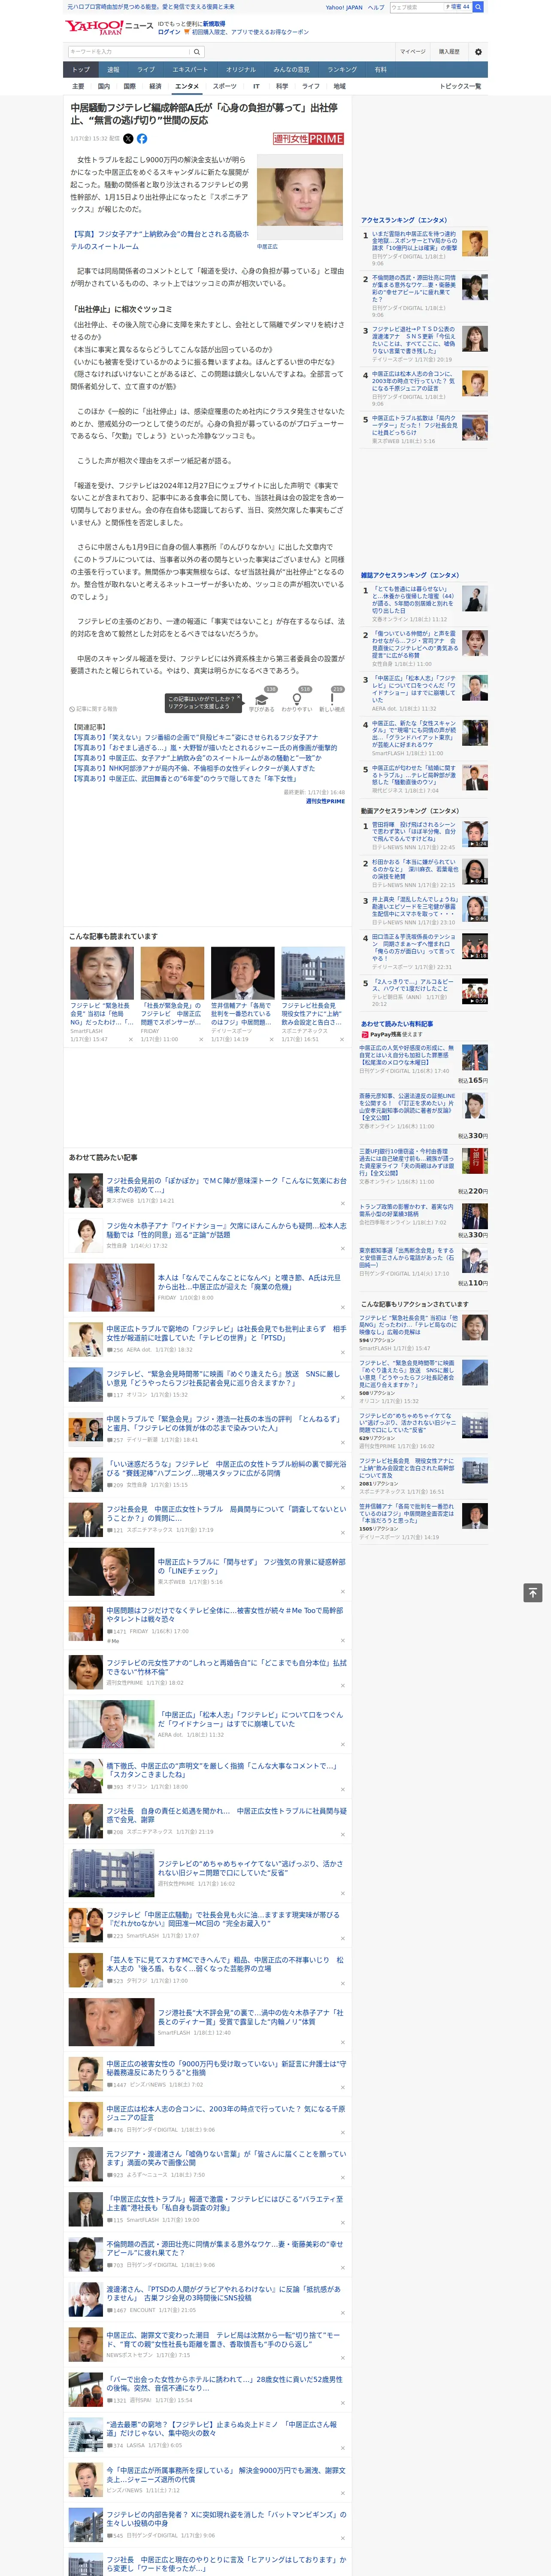Screen dimensions: 551x2576
Task: Open 週刊女性PRIME publisher logo
Action: (309, 139)
